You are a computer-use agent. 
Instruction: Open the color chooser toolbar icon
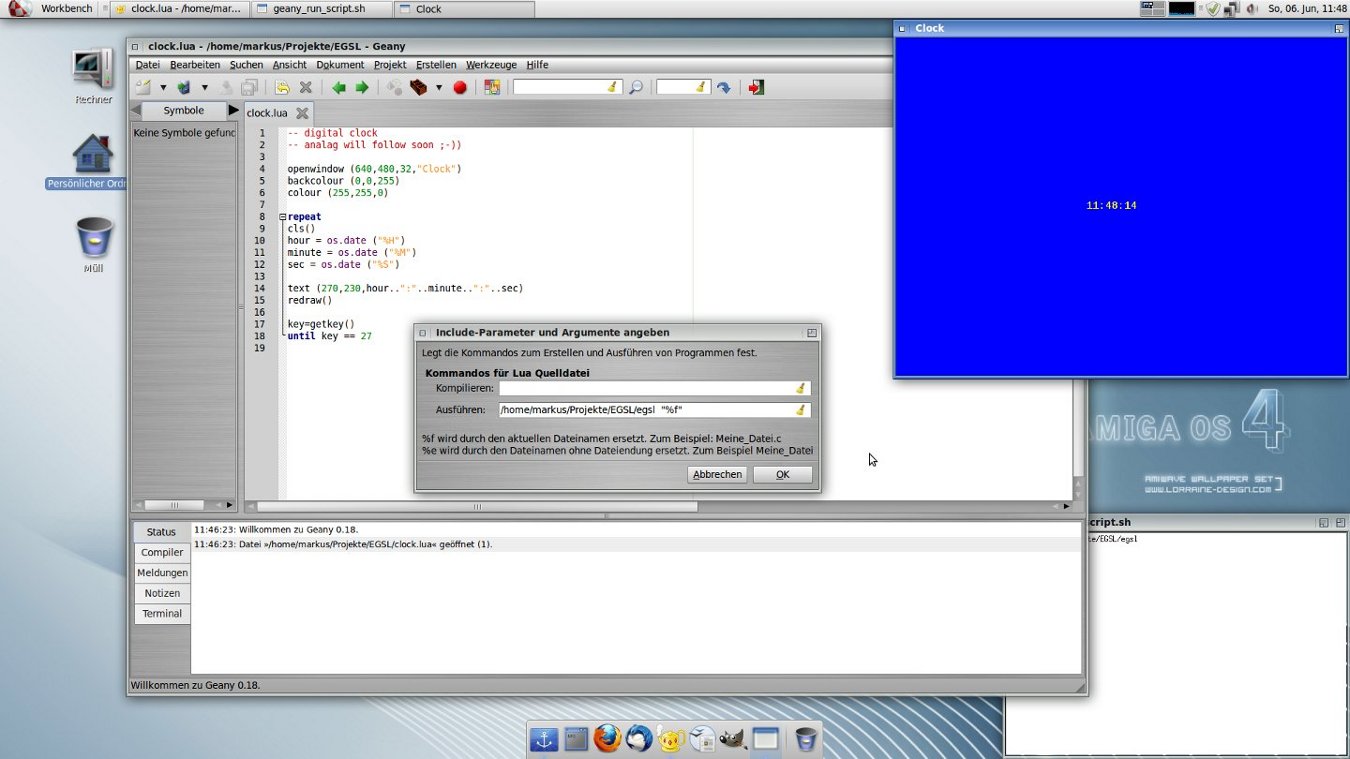pyautogui.click(x=492, y=88)
